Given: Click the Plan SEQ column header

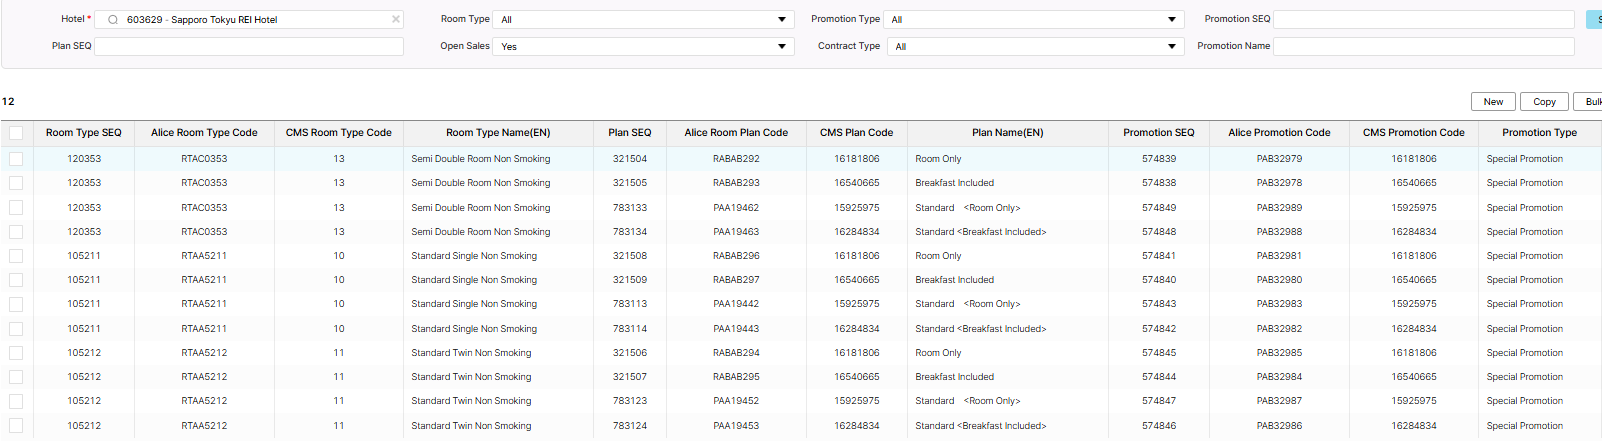Looking at the screenshot, I should (629, 133).
